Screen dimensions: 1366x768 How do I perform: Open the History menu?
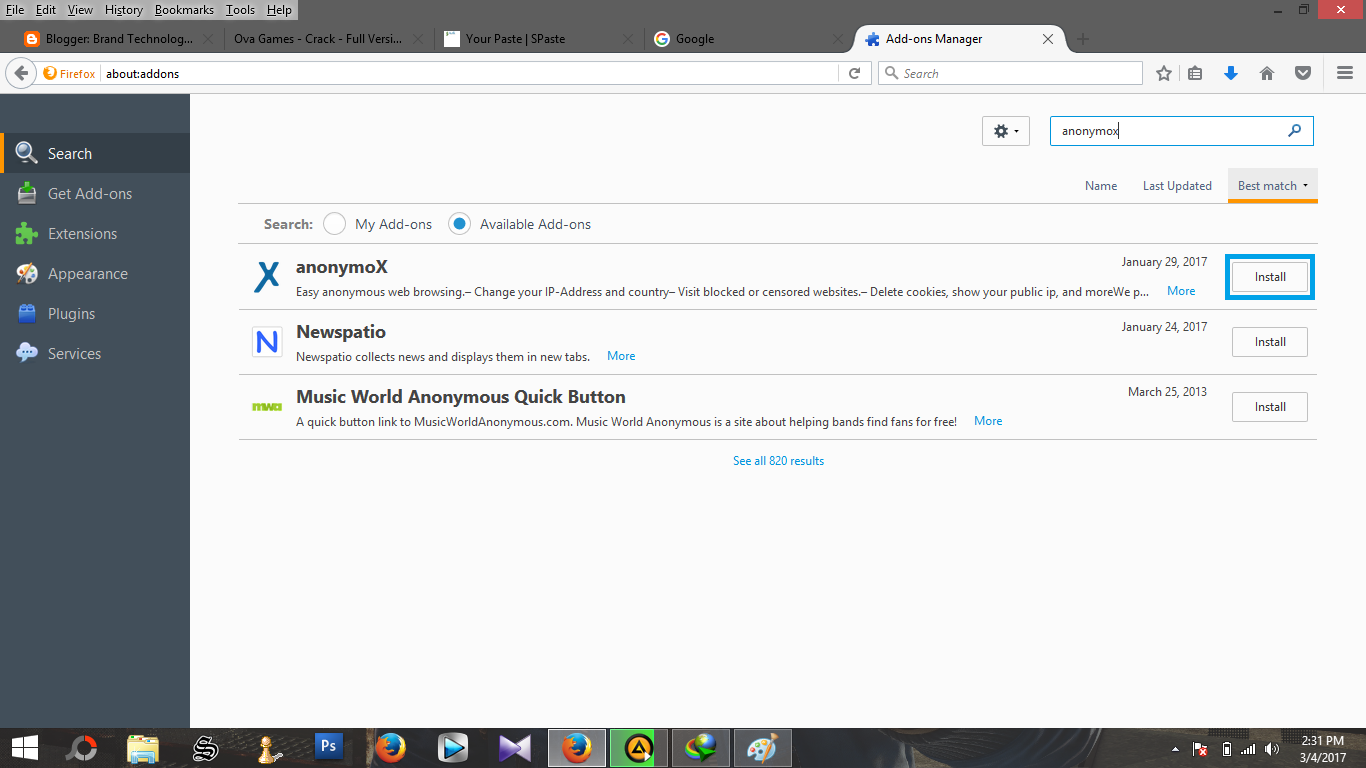124,10
